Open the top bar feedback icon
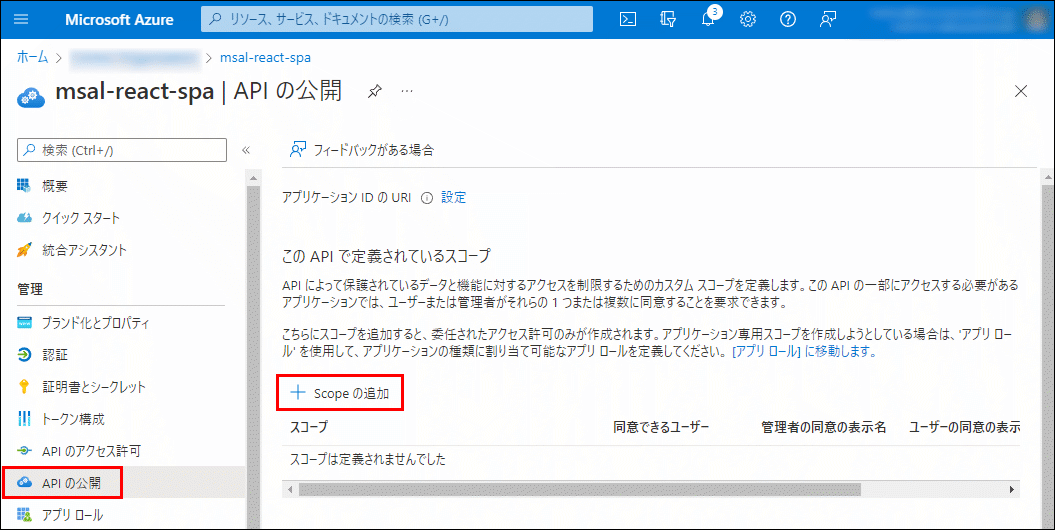This screenshot has height=530, width=1055. (828, 20)
